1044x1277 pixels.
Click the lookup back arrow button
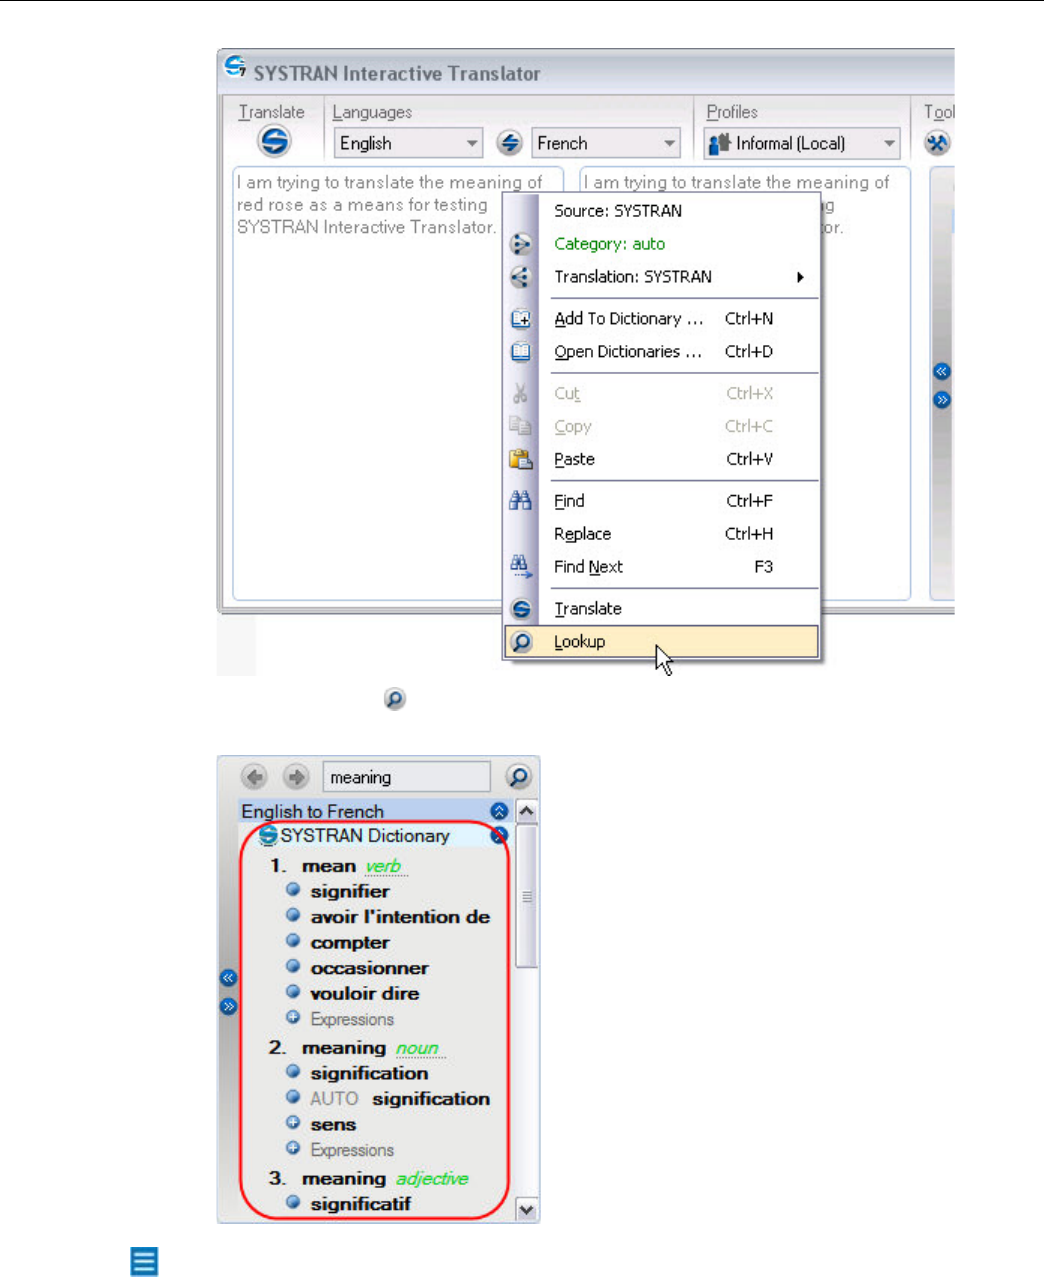[255, 777]
